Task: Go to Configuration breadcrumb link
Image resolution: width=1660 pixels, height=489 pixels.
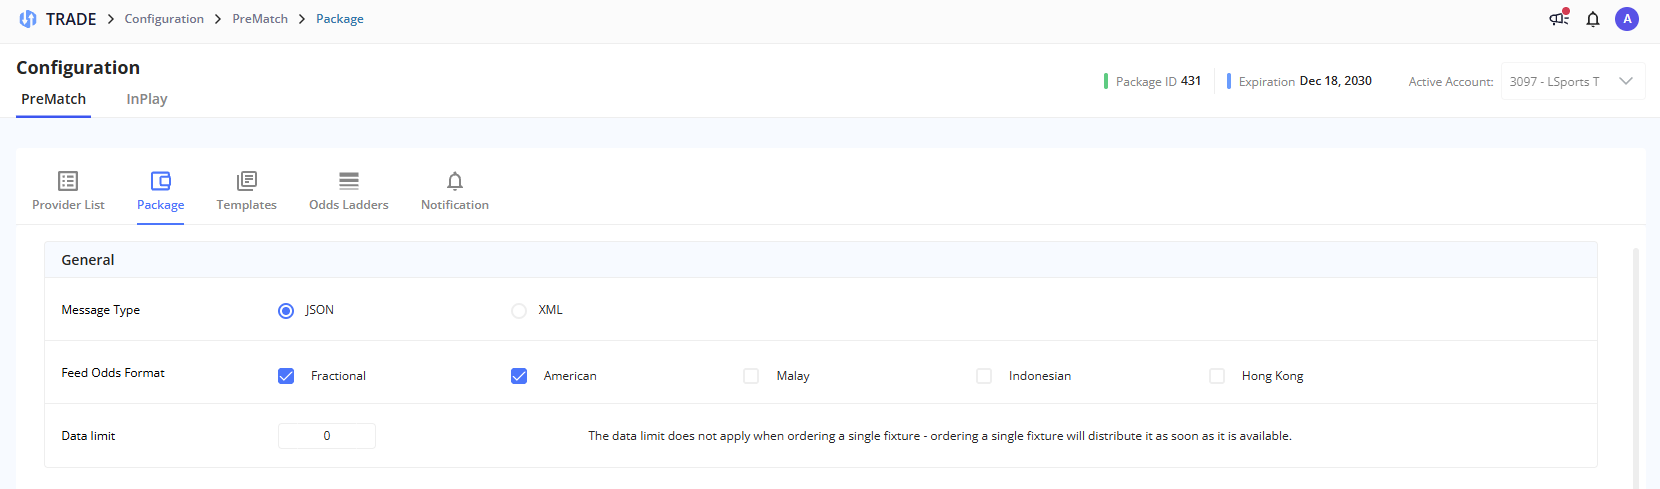Action: point(164,19)
